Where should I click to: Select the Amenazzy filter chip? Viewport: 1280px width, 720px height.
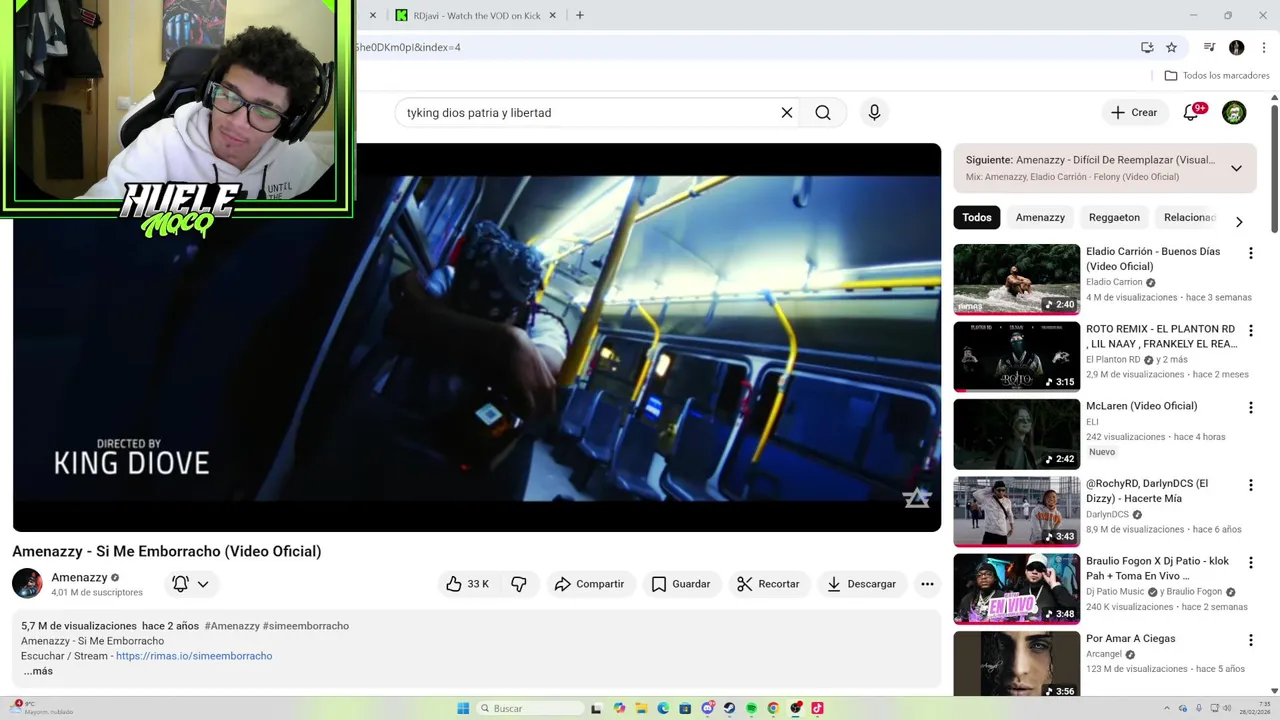1040,217
